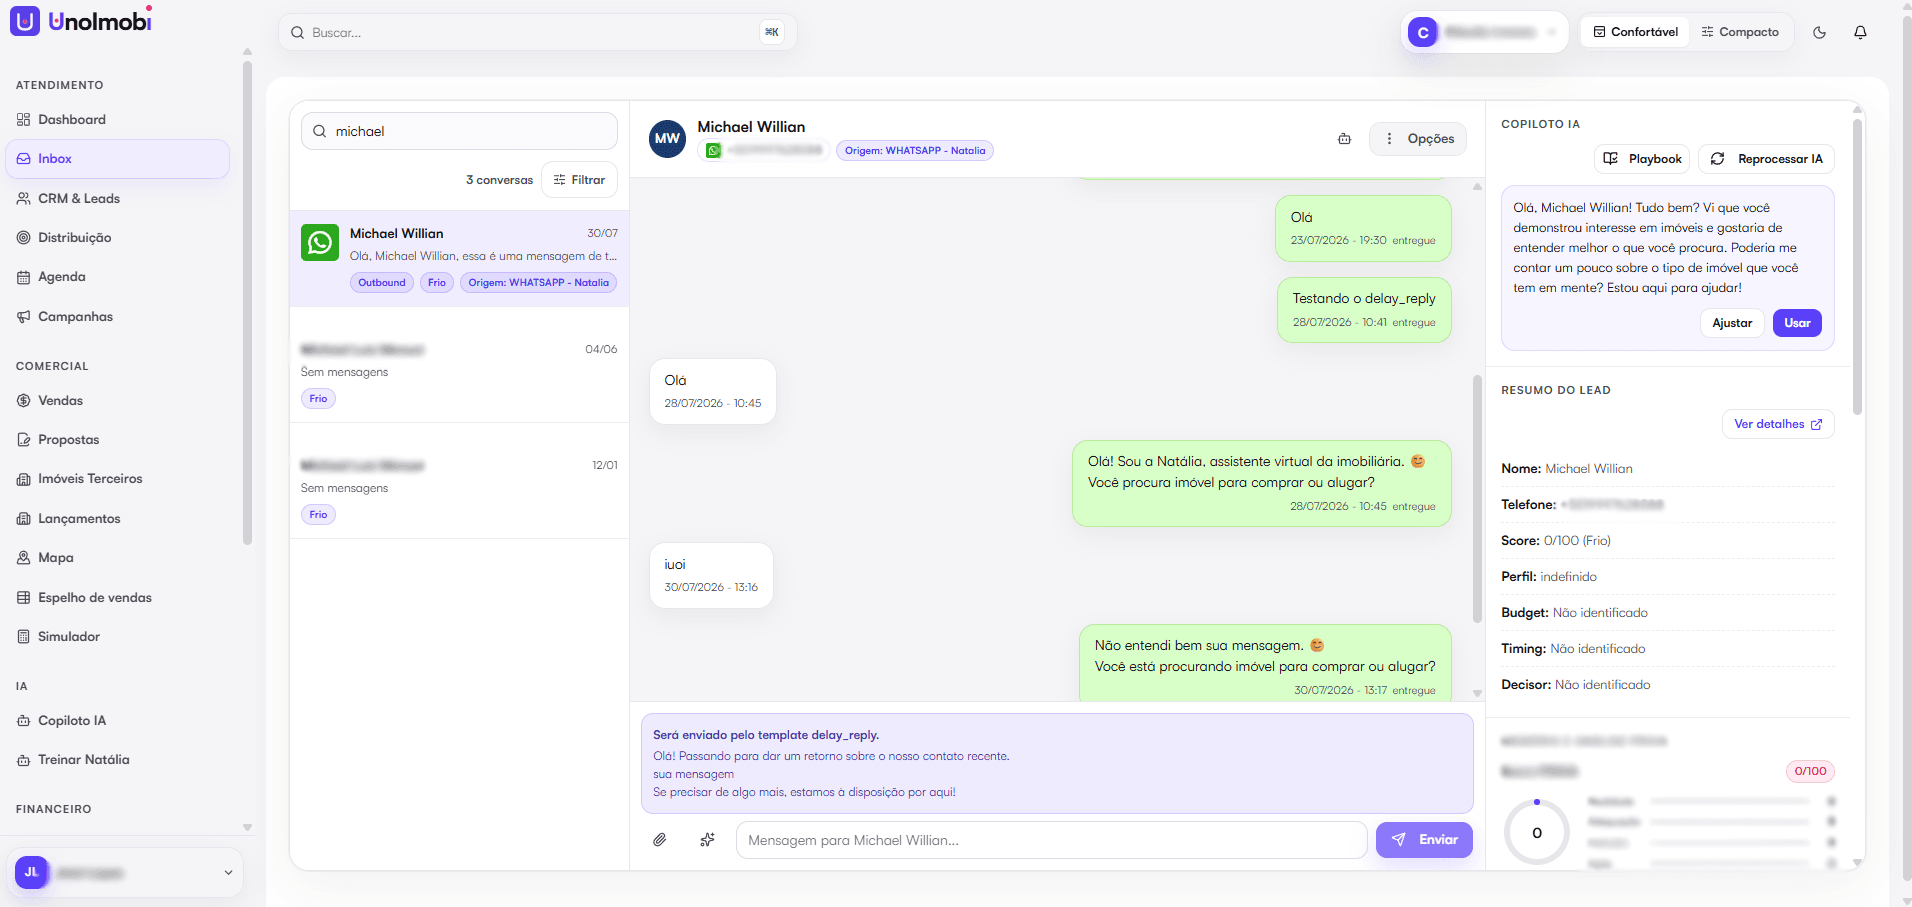Viewport: 1912px width, 907px height.
Task: Click the lead score circular gauge
Action: (1537, 832)
